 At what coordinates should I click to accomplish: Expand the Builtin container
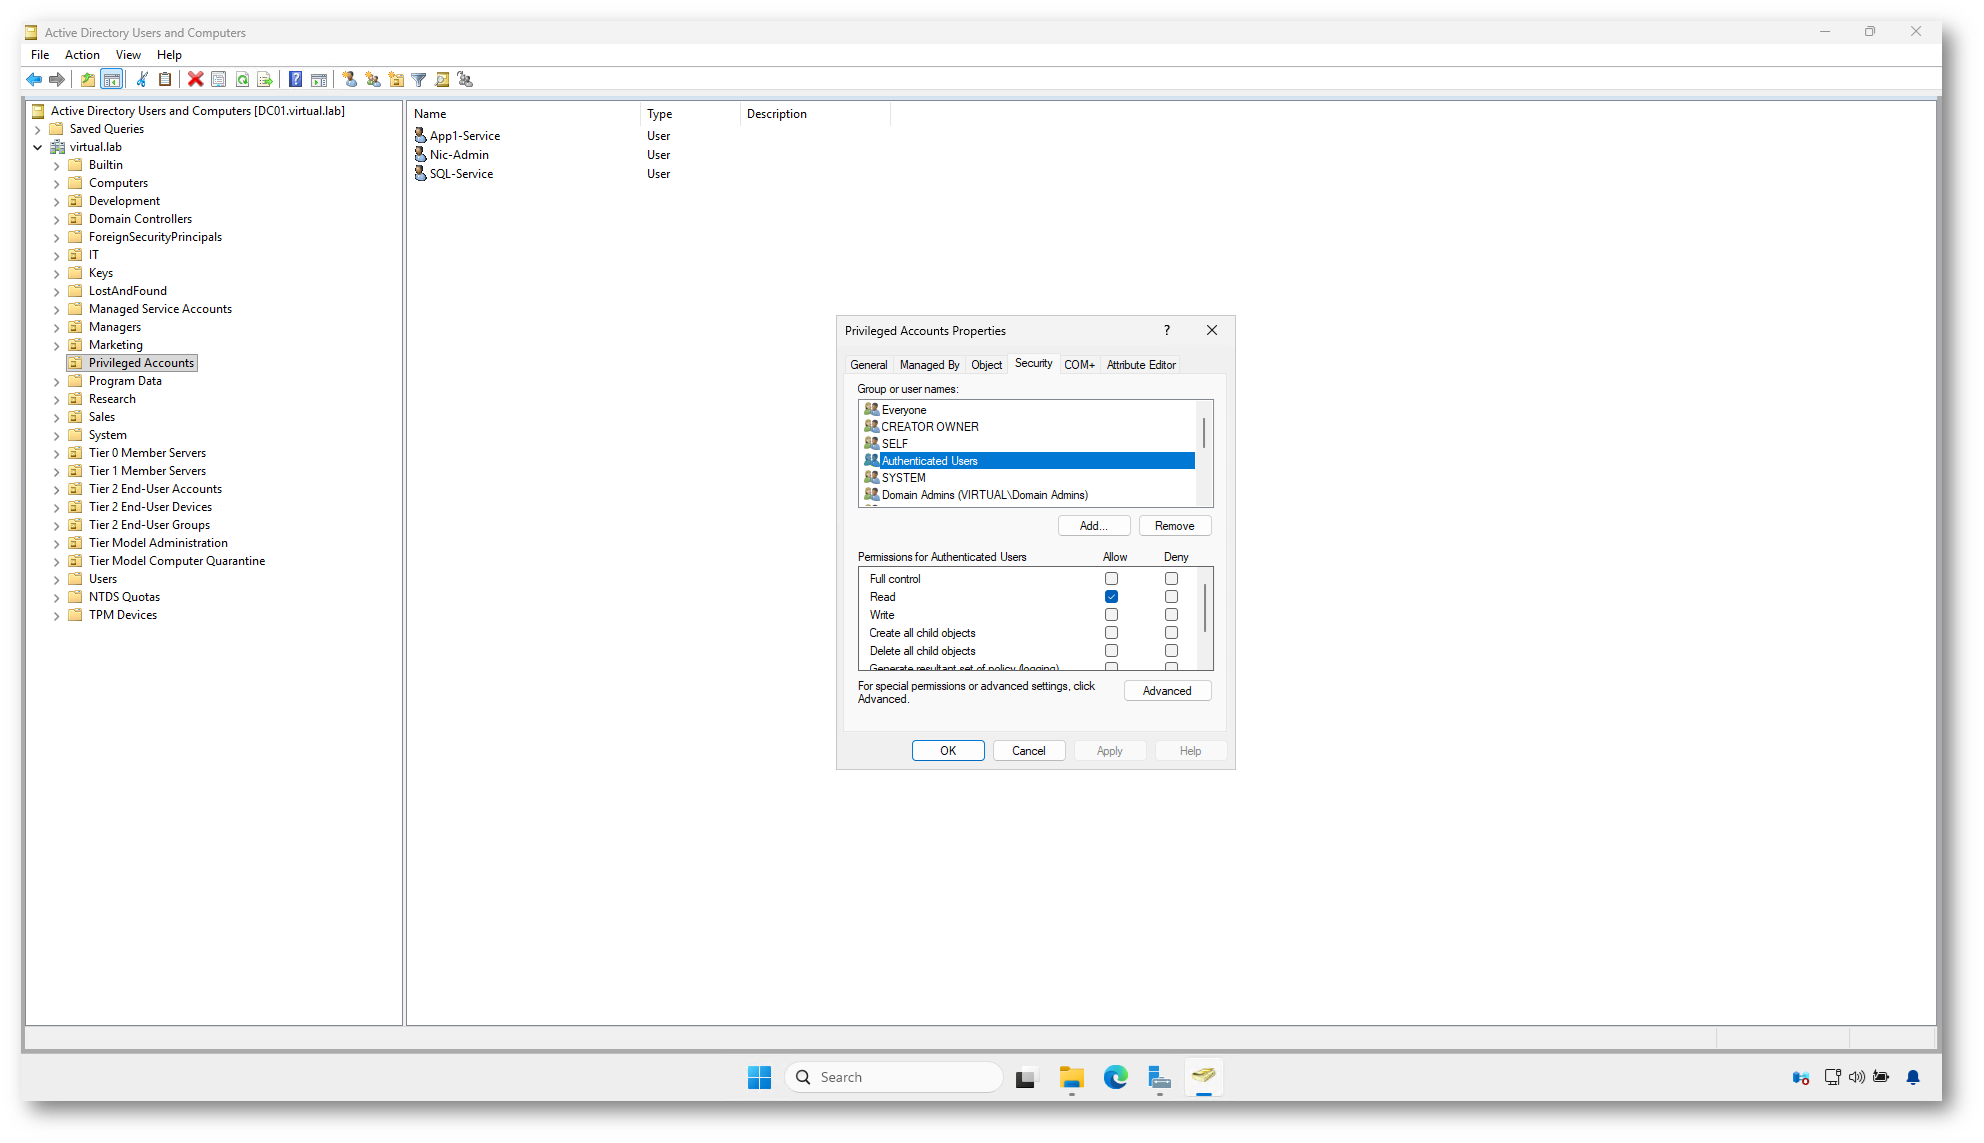57,165
